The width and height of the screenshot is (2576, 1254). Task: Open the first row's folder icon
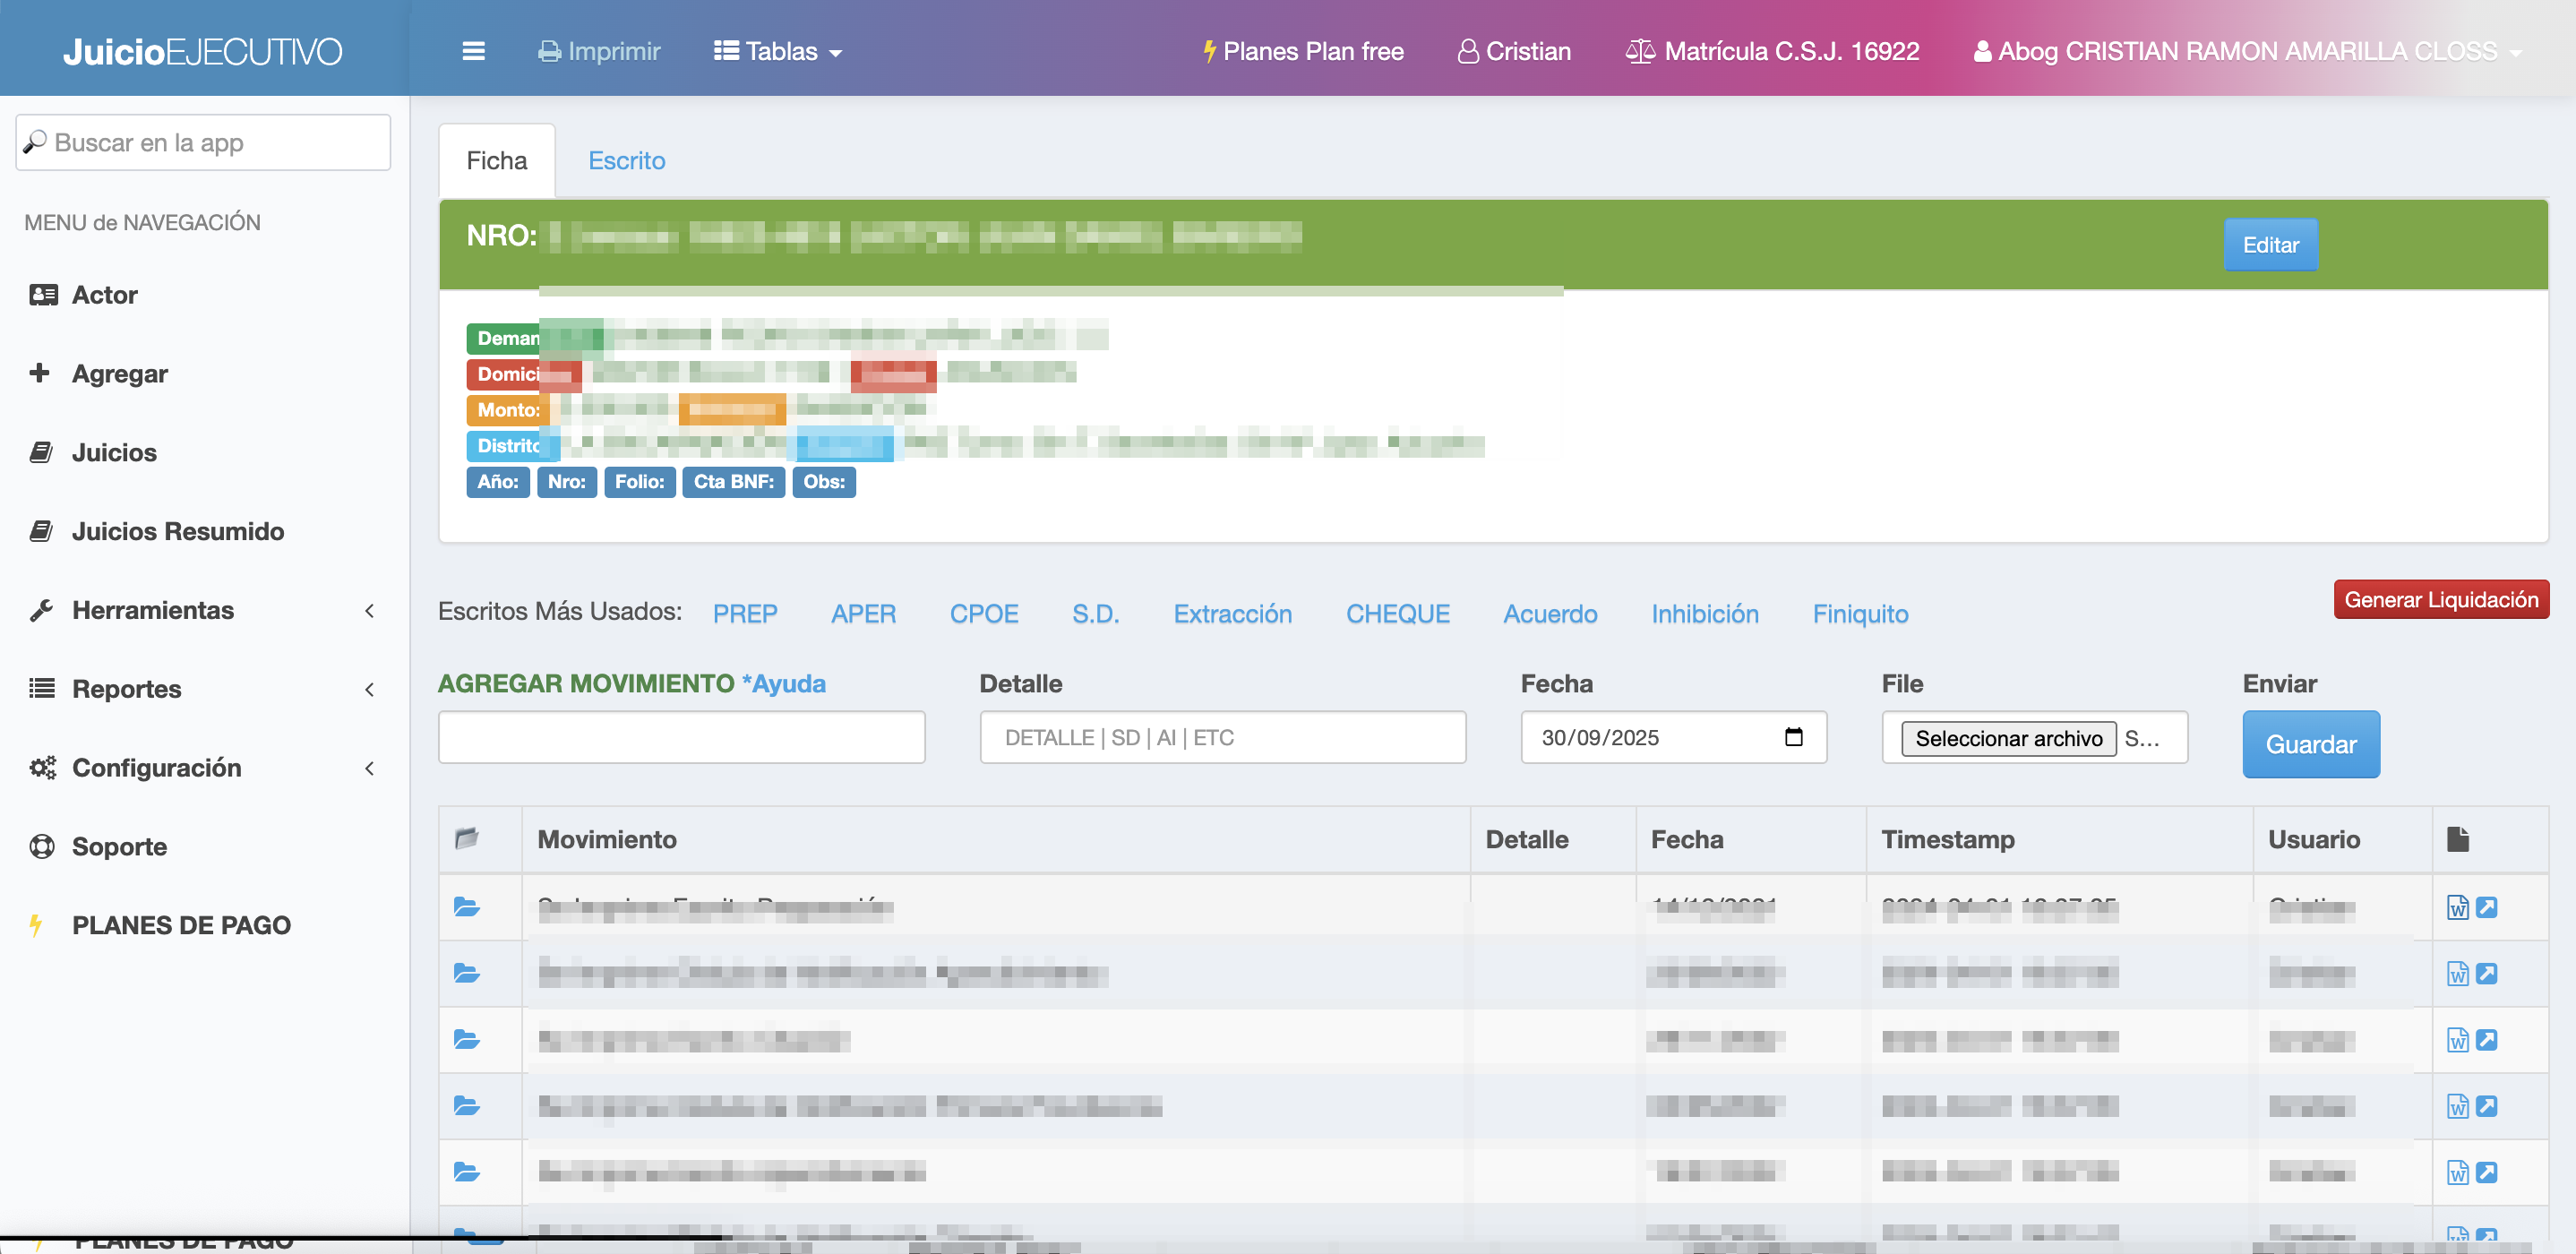tap(466, 907)
